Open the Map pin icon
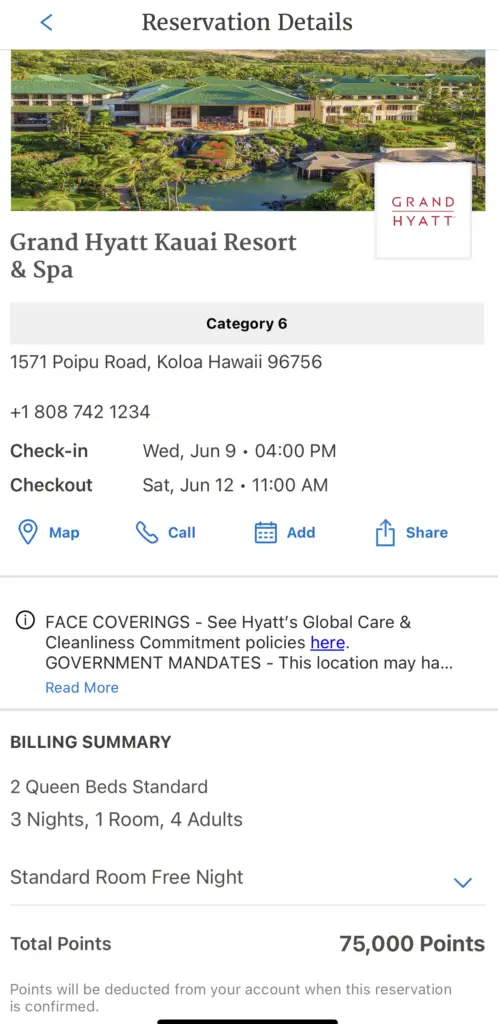The image size is (498, 1024). (27, 532)
